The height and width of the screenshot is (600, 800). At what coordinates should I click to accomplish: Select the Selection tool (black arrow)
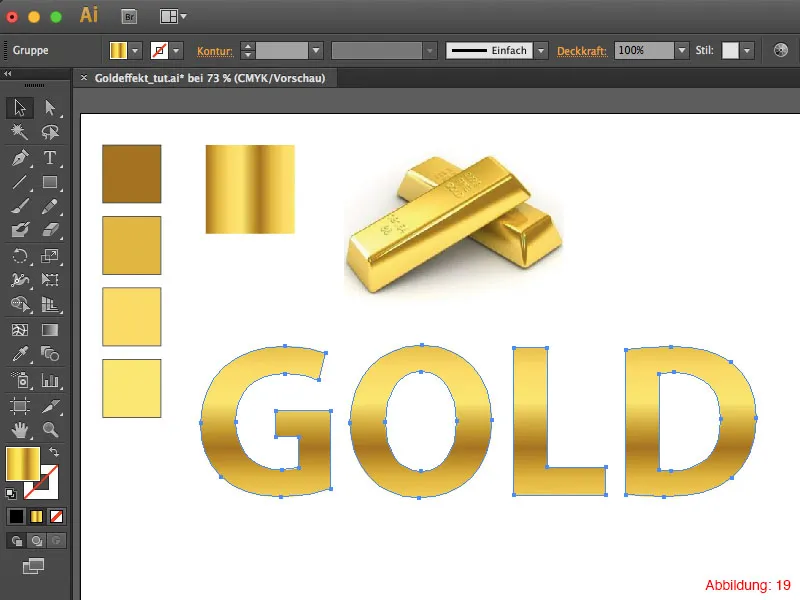click(x=20, y=108)
